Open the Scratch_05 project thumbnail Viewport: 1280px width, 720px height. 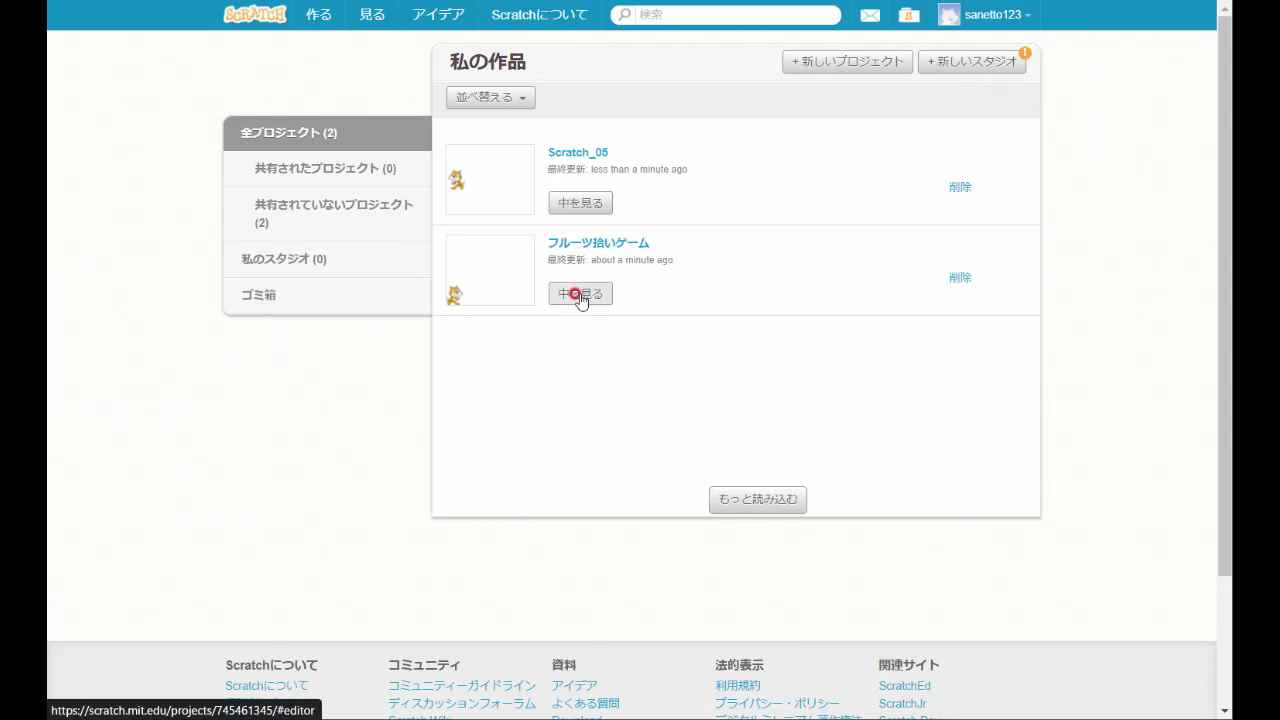click(x=490, y=179)
